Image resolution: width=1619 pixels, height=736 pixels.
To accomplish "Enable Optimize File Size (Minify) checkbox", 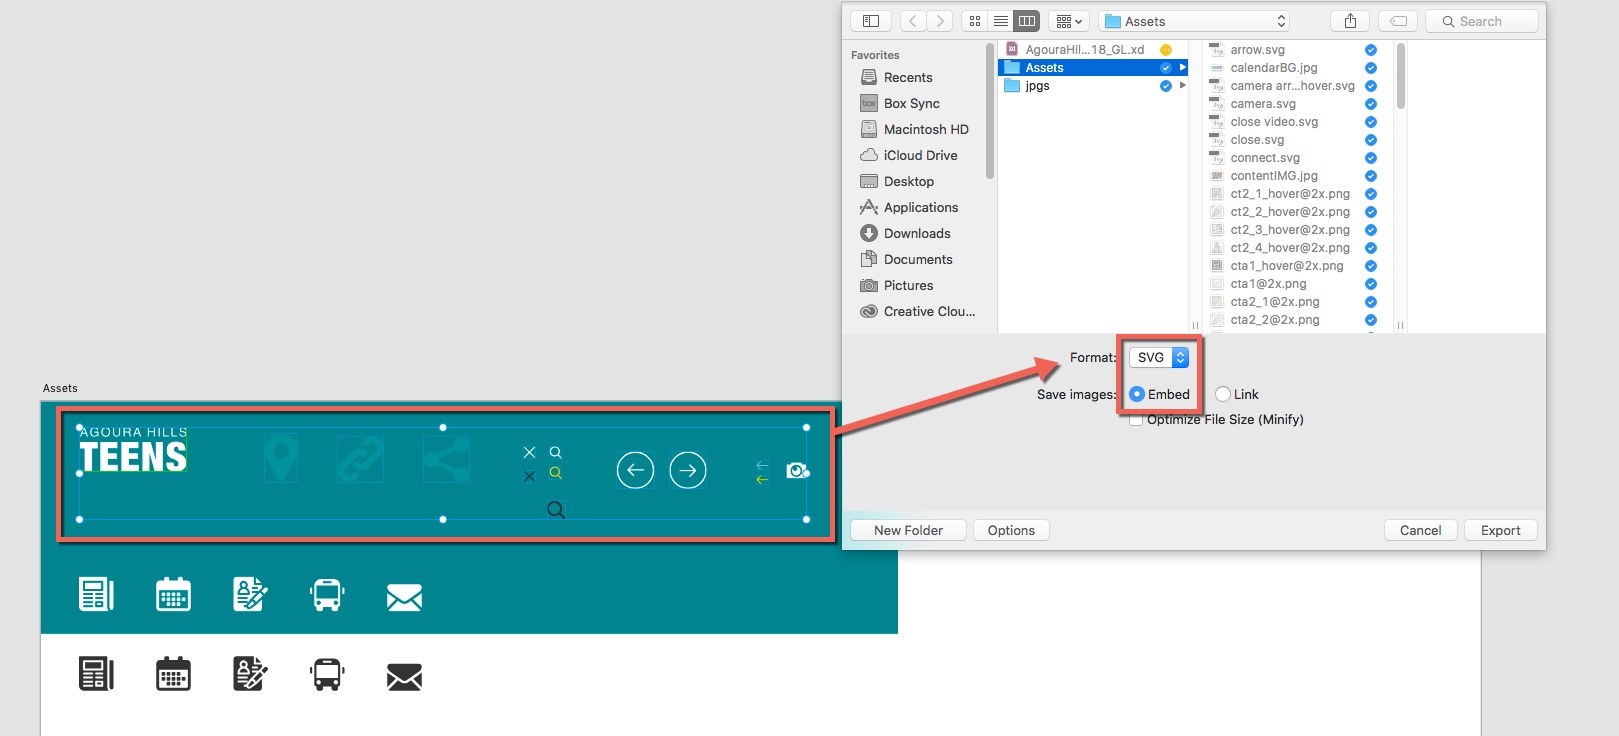I will pos(1136,420).
